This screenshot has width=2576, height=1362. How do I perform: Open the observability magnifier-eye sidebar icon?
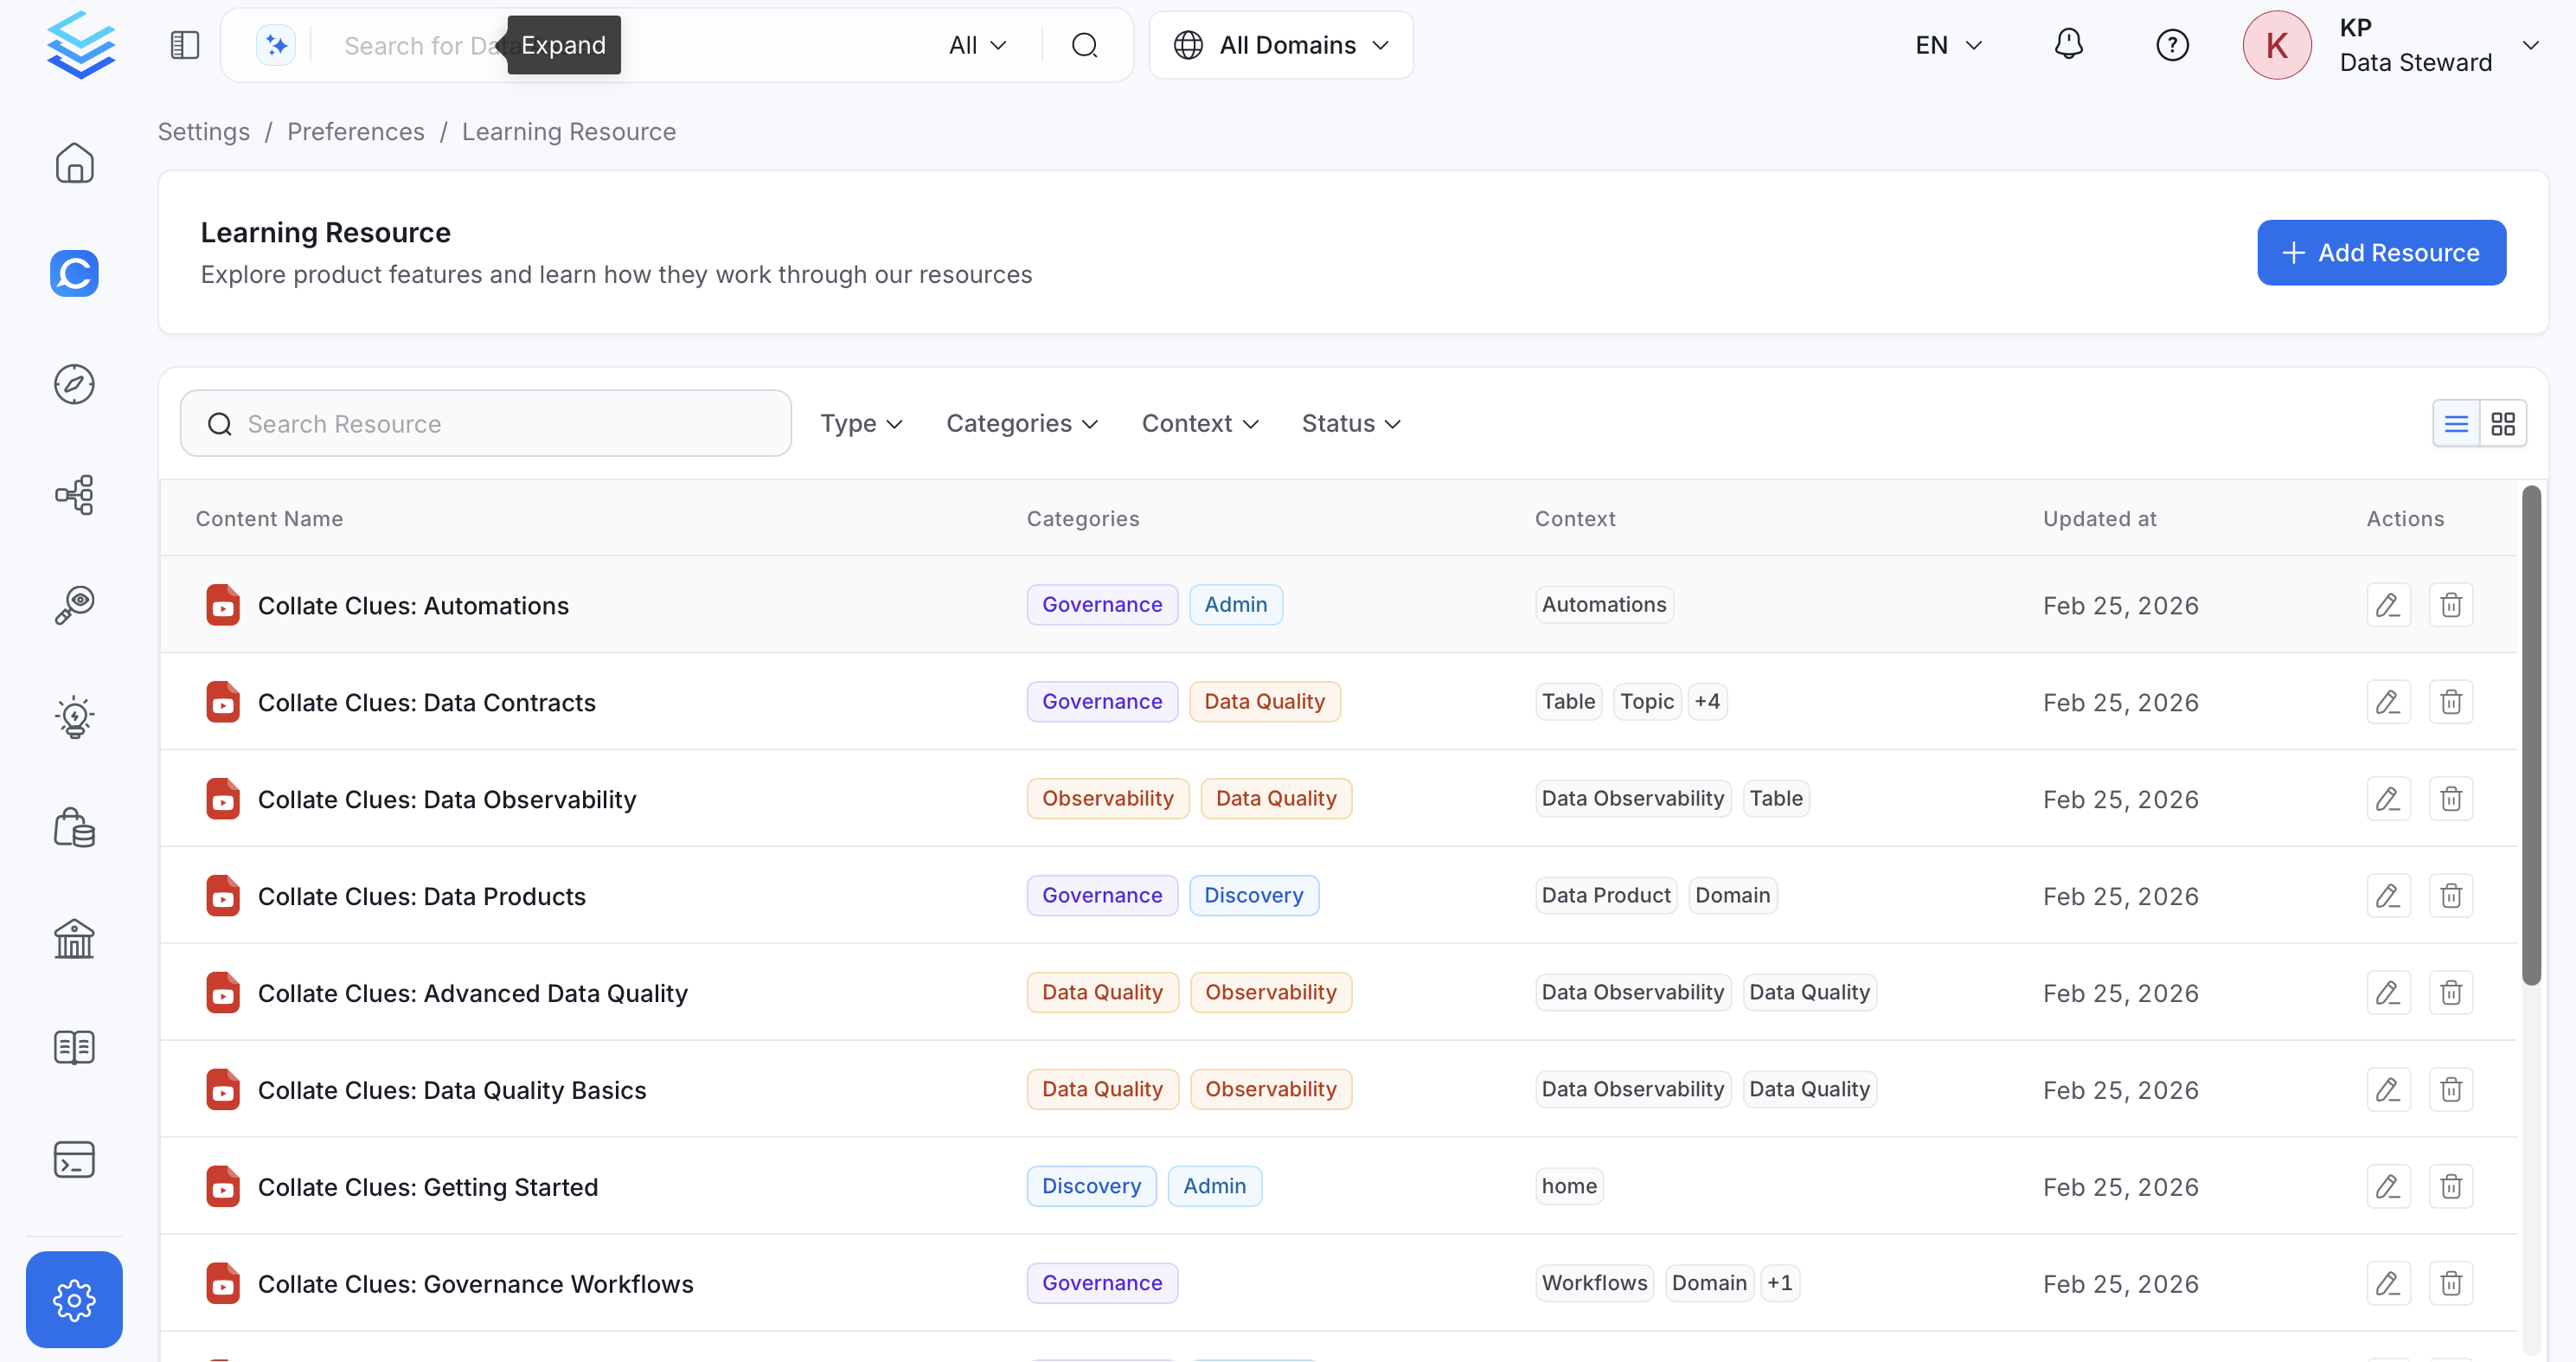tap(74, 606)
